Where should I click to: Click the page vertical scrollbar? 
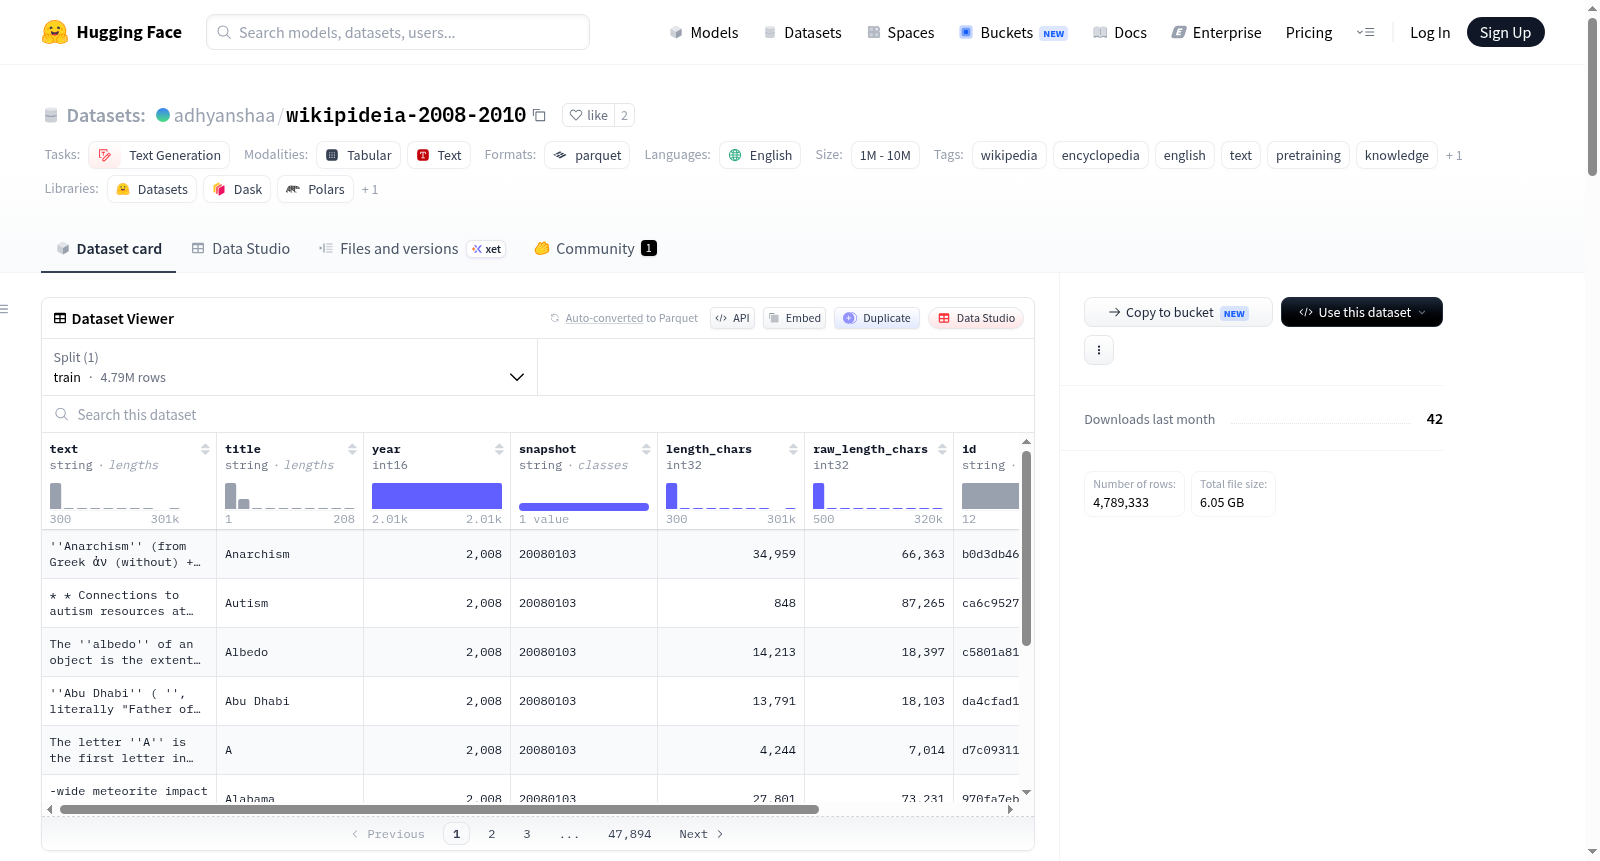(x=1592, y=97)
